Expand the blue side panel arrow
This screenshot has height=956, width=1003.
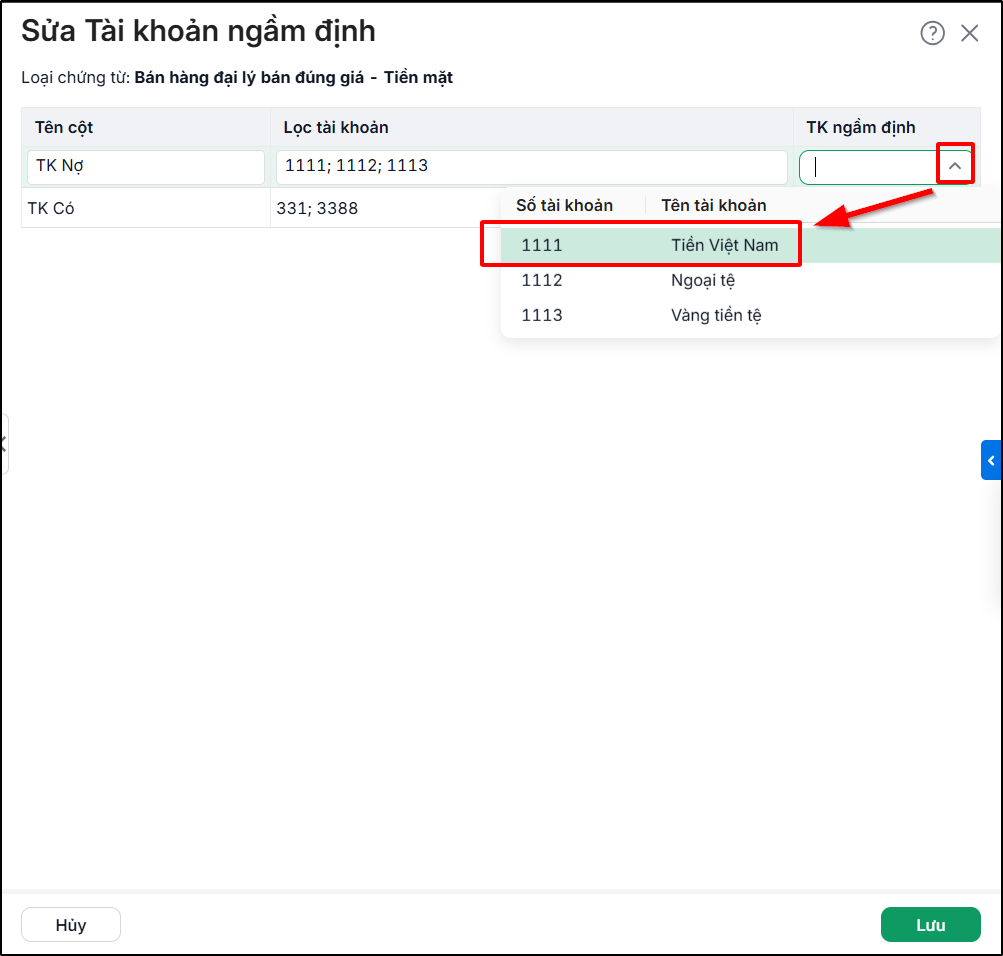[991, 460]
